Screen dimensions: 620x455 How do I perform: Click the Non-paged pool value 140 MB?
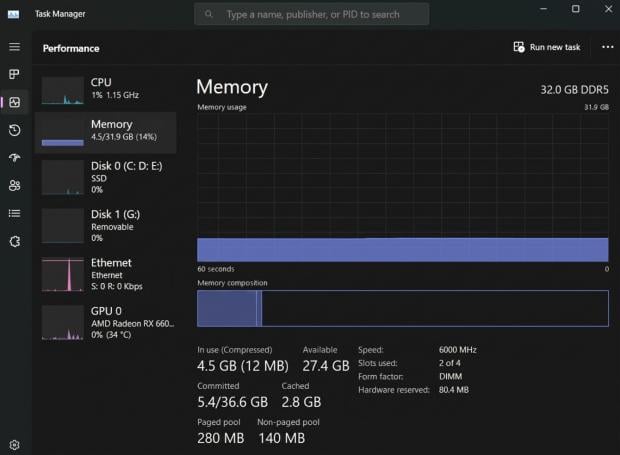pos(282,438)
